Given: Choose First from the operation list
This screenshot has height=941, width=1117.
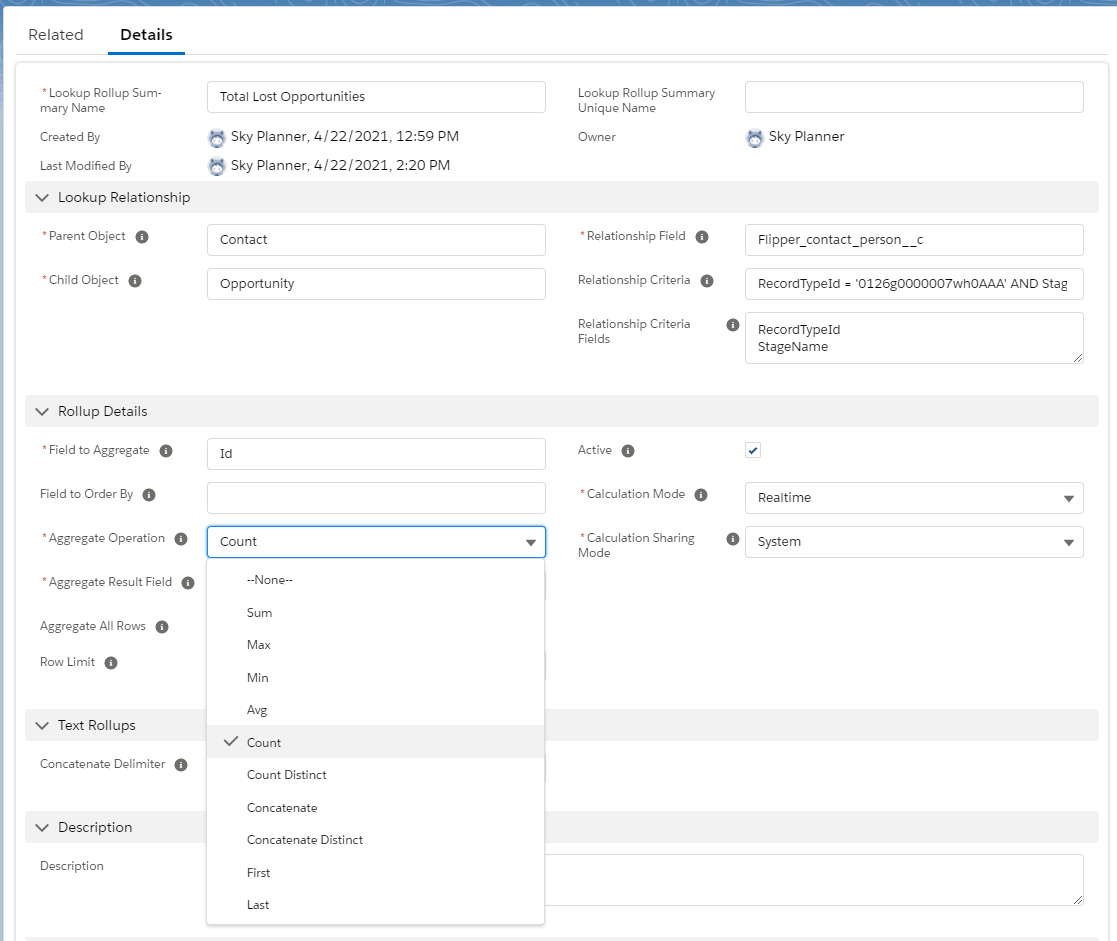Looking at the screenshot, I should click(375, 873).
